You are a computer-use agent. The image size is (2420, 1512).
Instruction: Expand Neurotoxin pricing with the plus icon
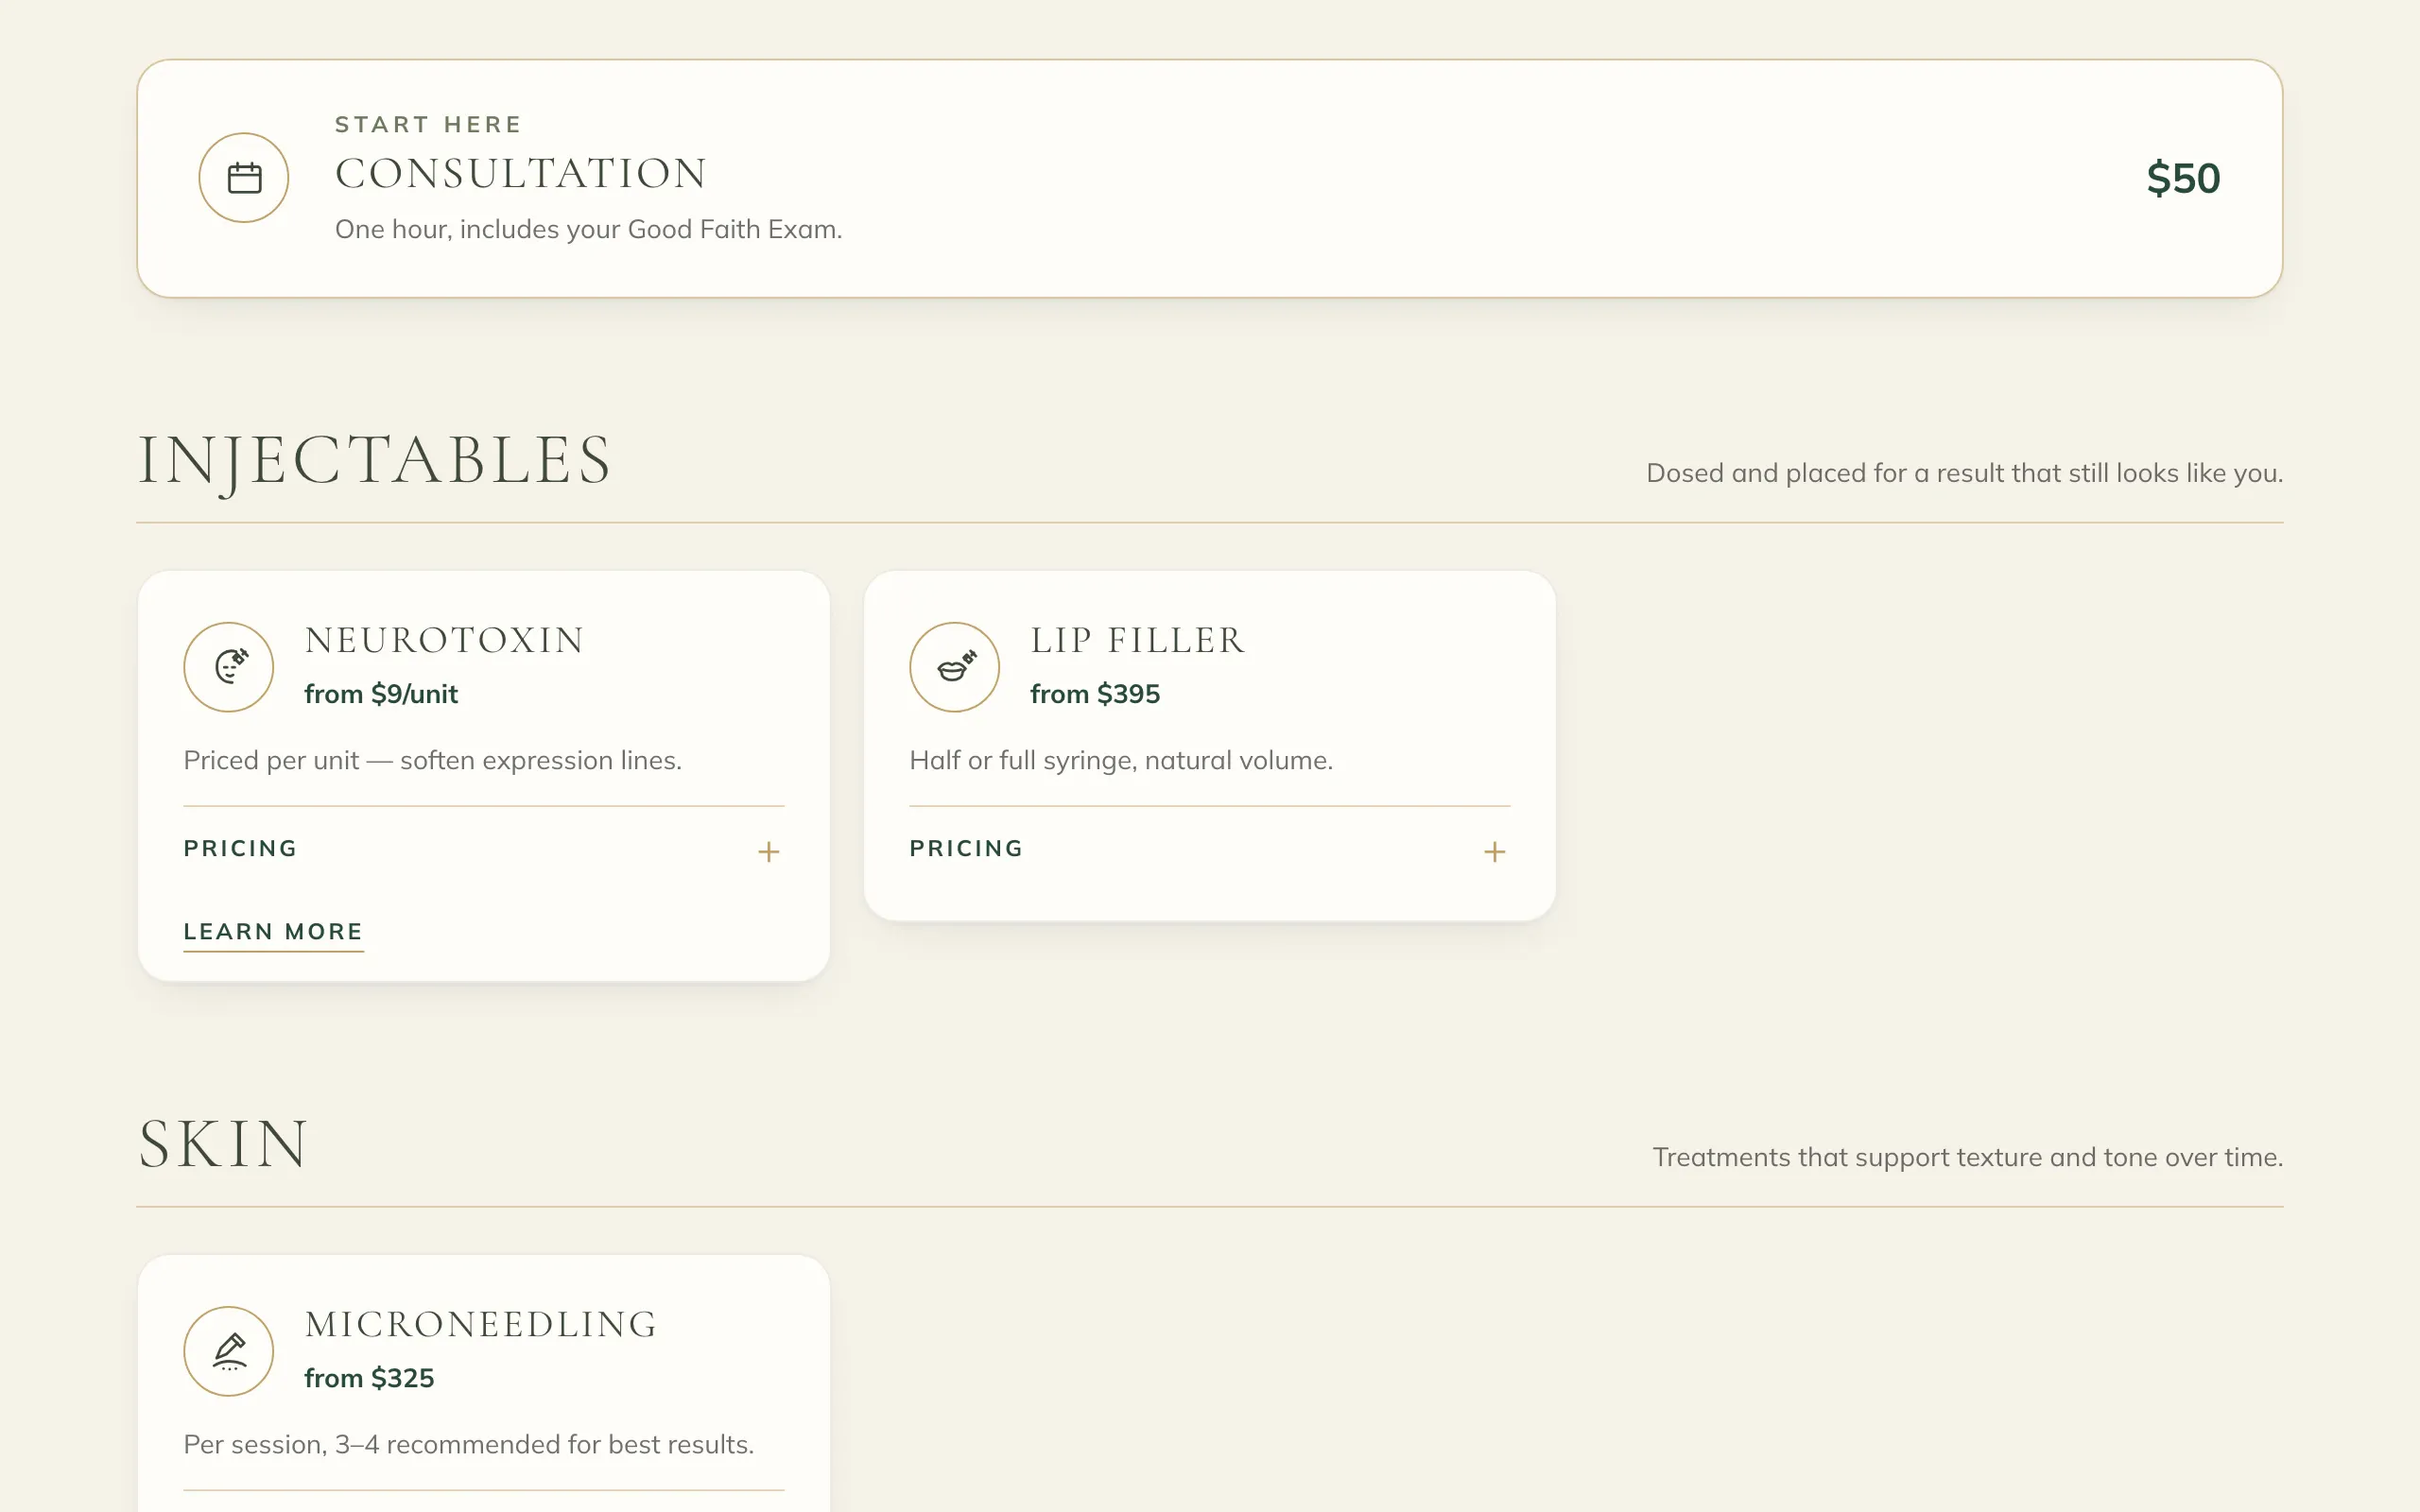point(768,852)
